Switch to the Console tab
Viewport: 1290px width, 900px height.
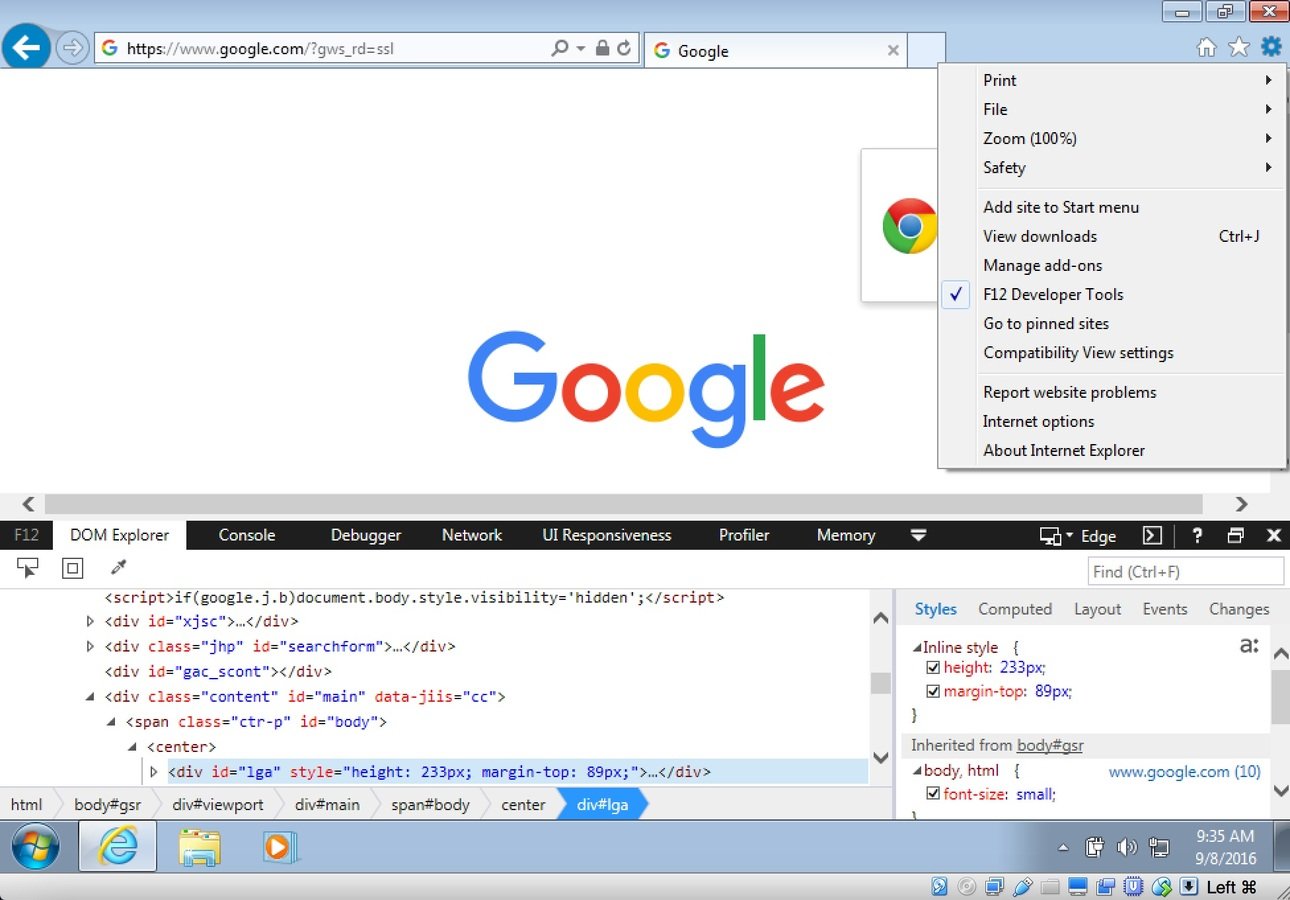[x=247, y=535]
